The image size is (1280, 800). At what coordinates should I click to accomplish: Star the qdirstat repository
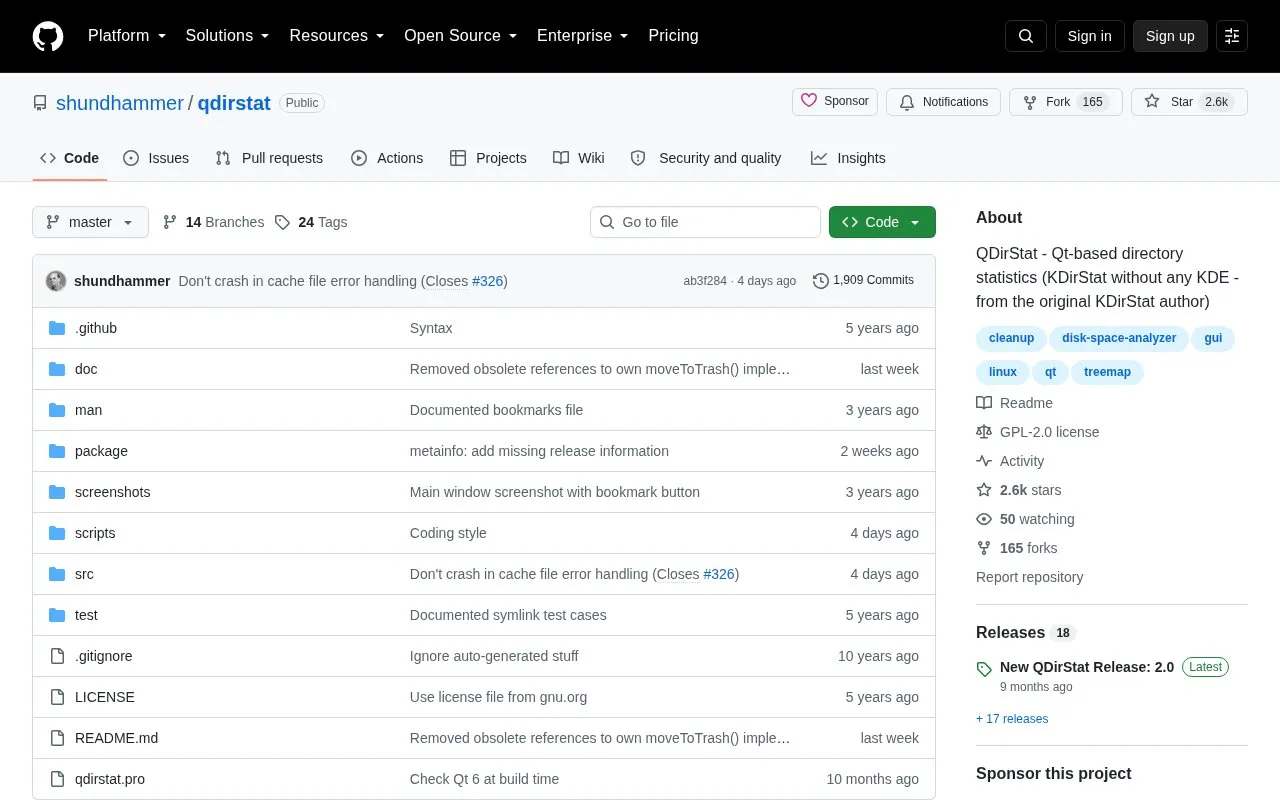(1189, 102)
